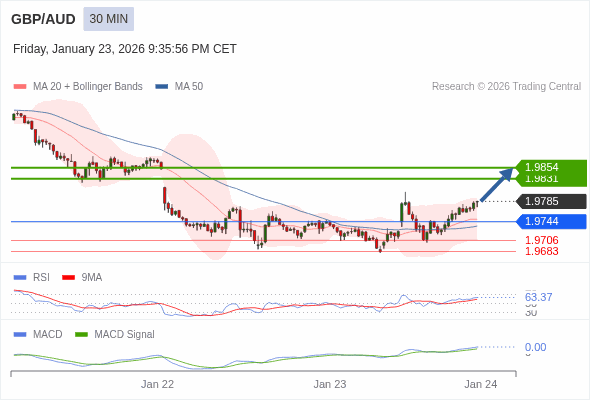This screenshot has width=590, height=400.
Task: Click the MA 20 + Bollinger Bands legend label
Action: pyautogui.click(x=88, y=87)
